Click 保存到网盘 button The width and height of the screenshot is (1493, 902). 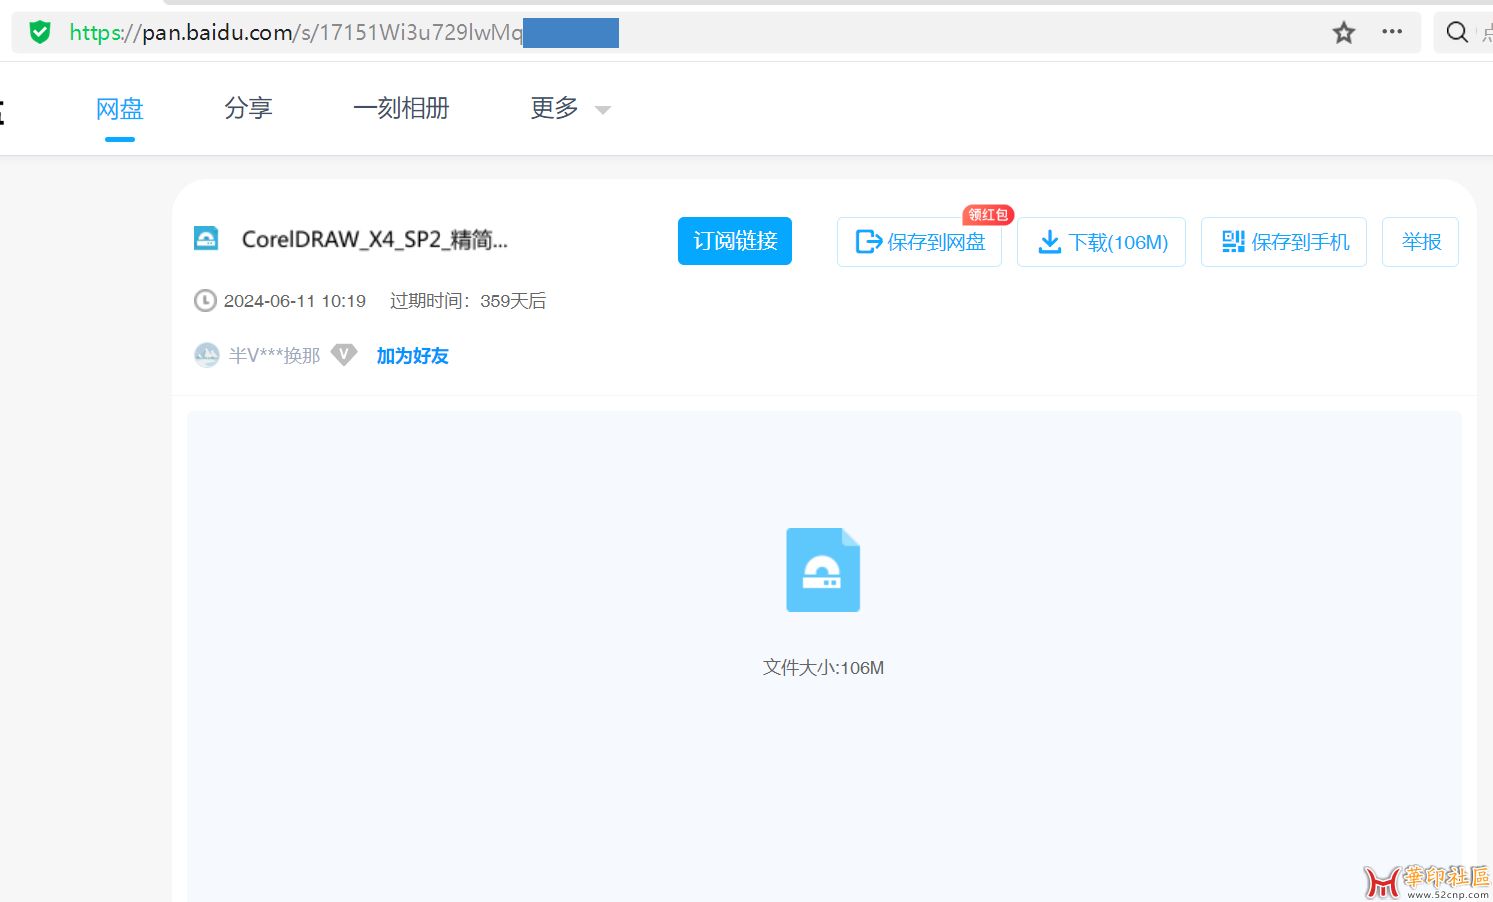click(x=919, y=242)
